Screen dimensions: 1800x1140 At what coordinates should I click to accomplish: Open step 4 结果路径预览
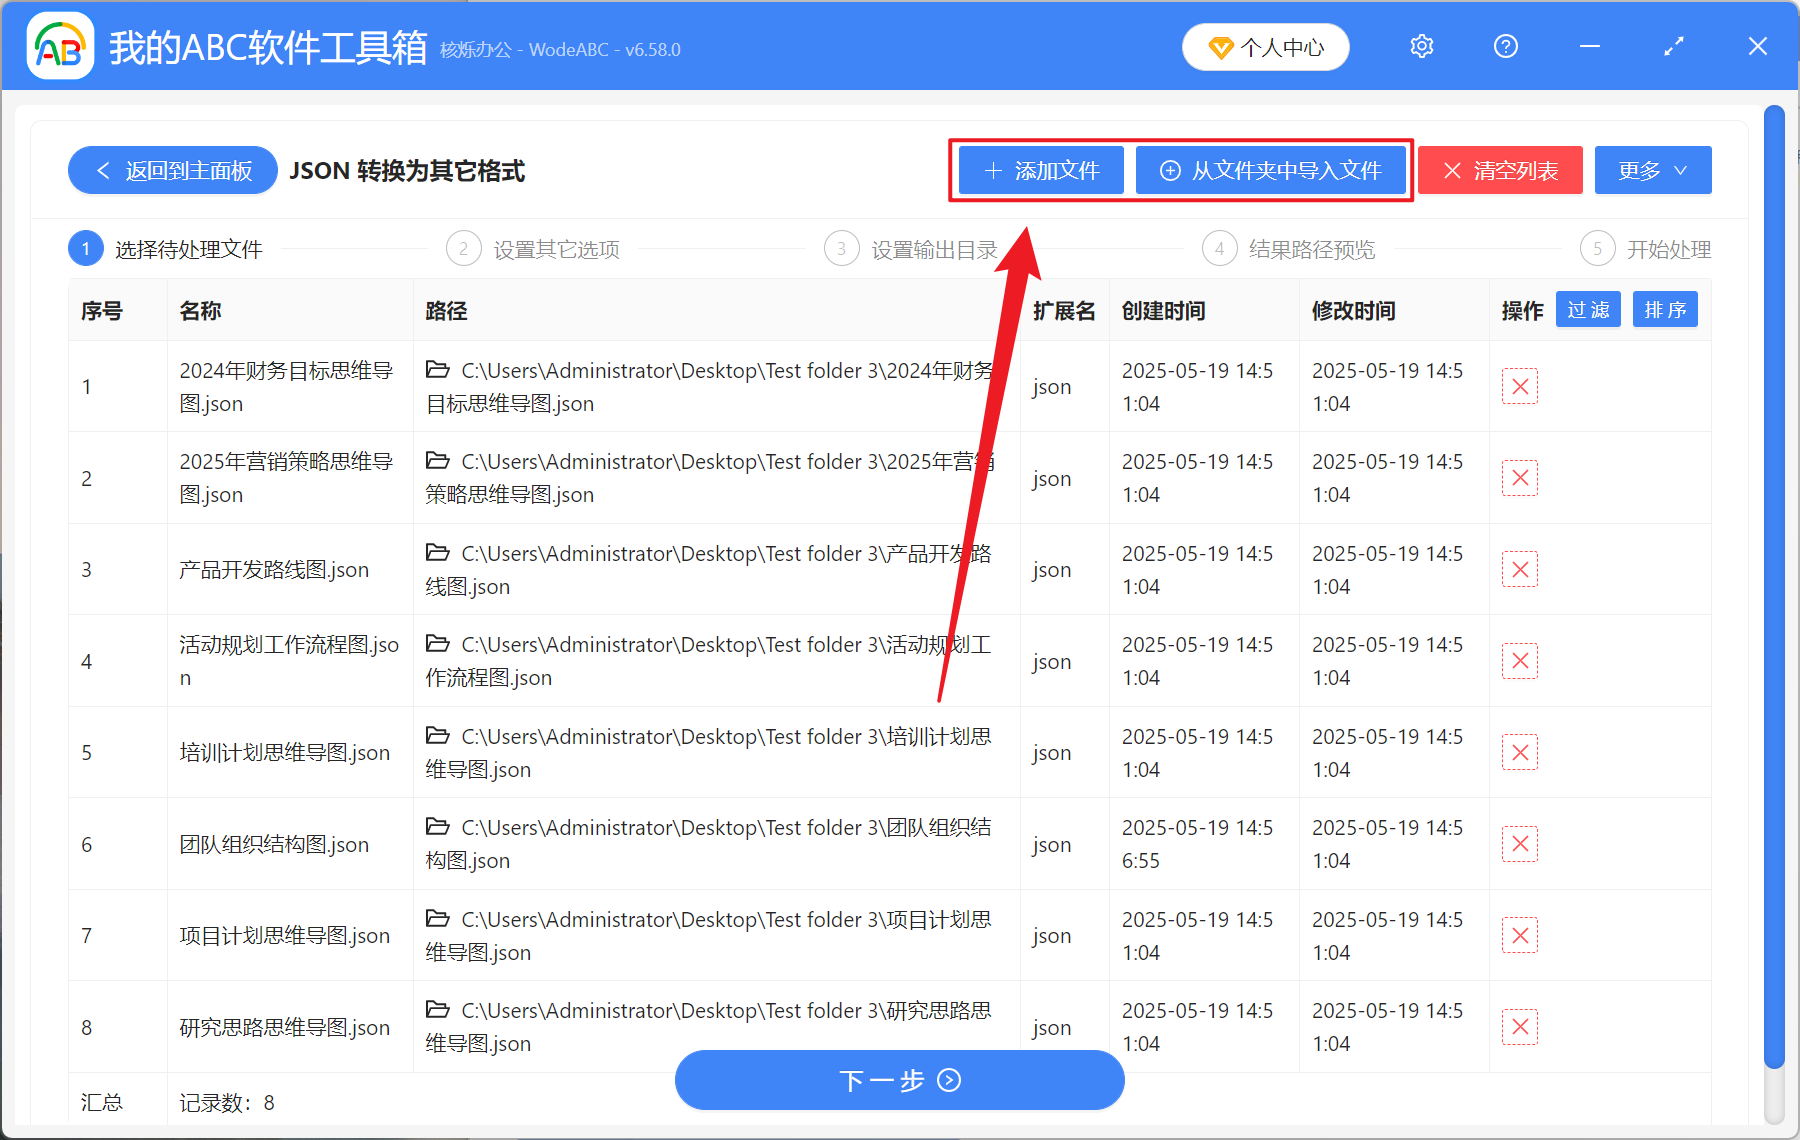[1290, 248]
